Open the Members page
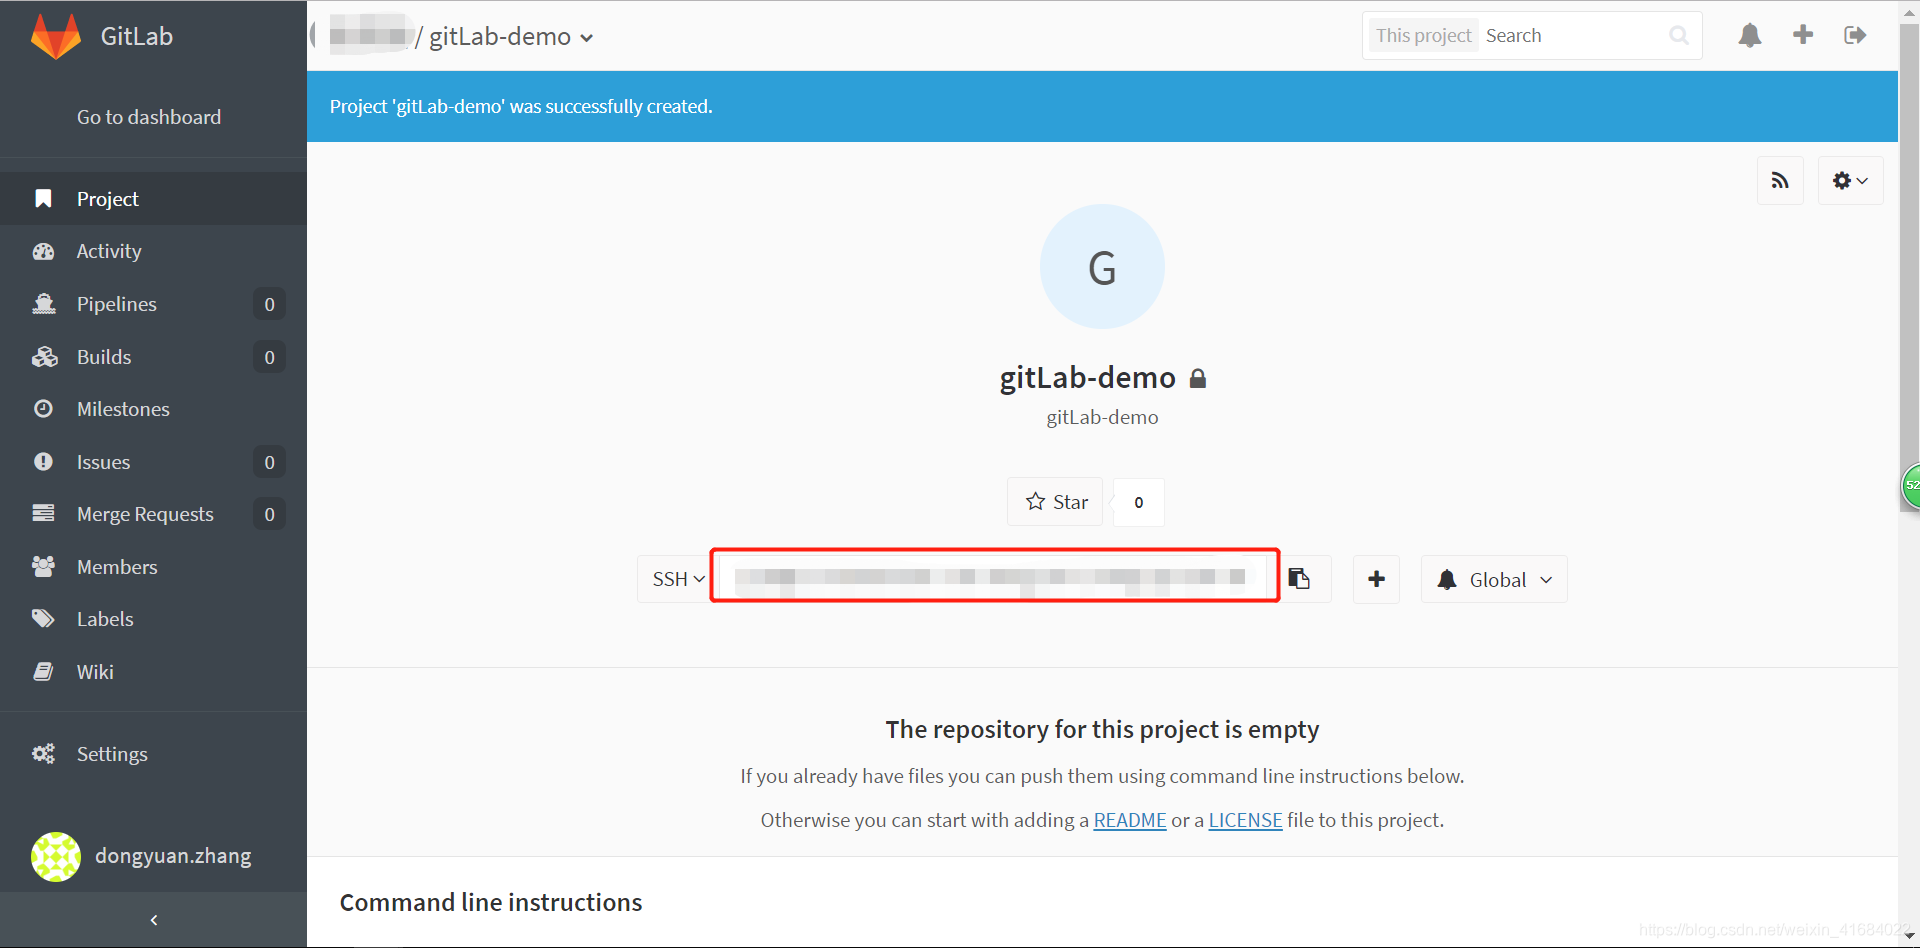The width and height of the screenshot is (1920, 948). click(x=153, y=567)
